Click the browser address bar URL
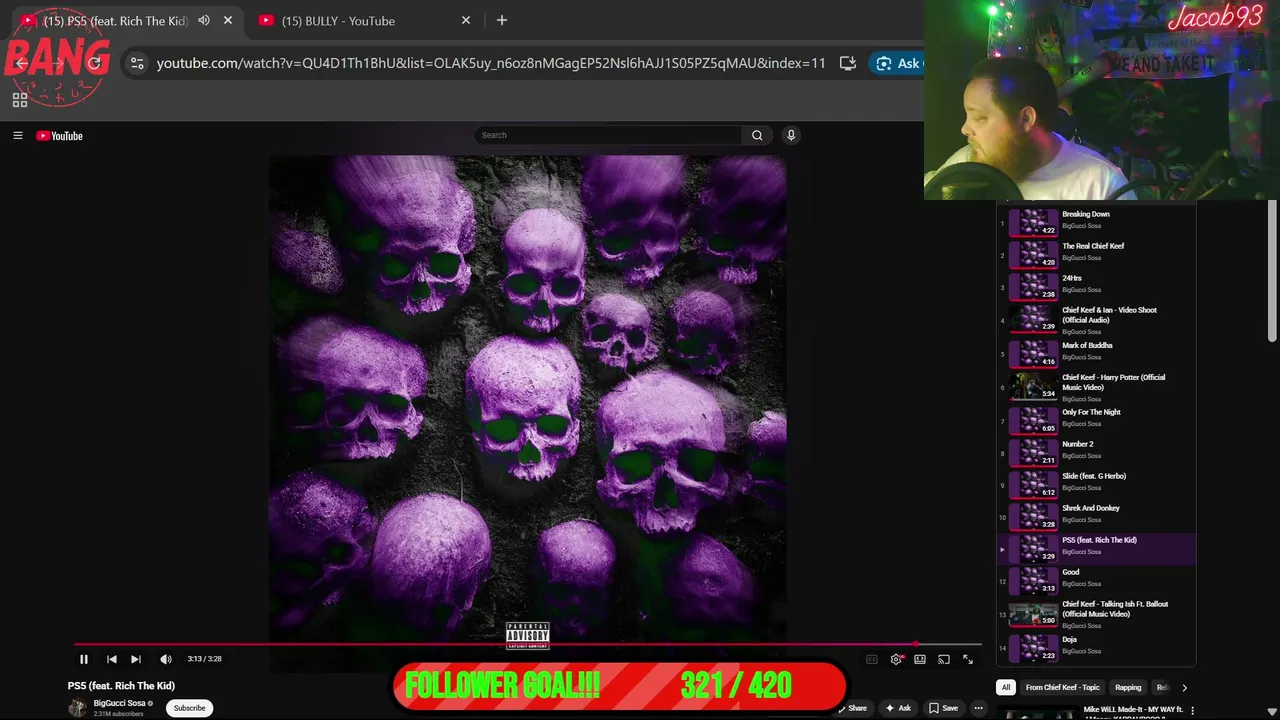 pyautogui.click(x=491, y=63)
